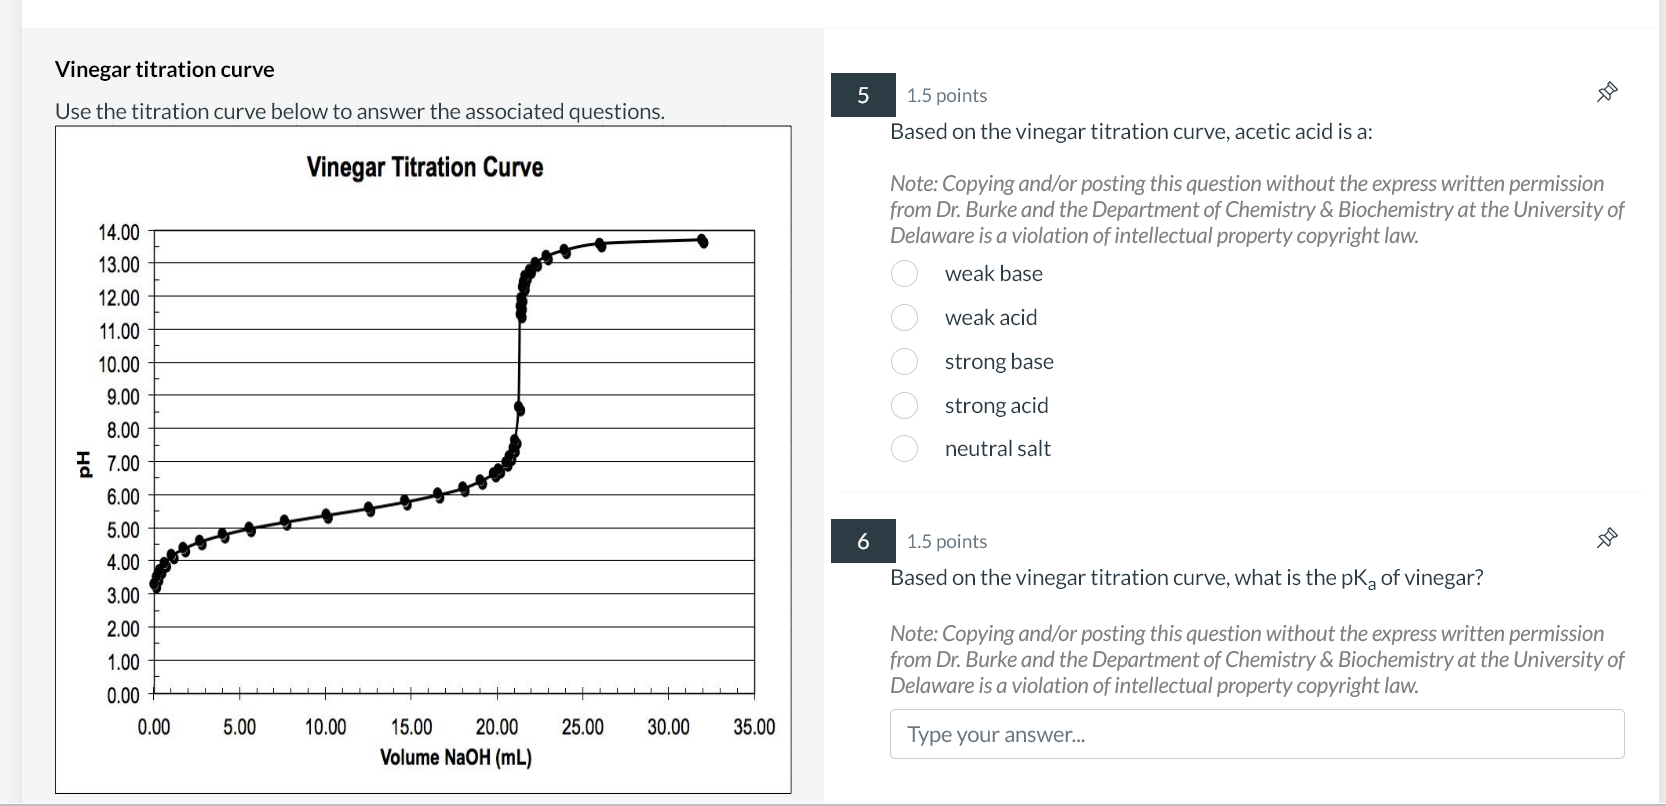Screen dimensions: 1666x806
Task: Click the "1.5 points" label on question 5
Action: tap(946, 95)
